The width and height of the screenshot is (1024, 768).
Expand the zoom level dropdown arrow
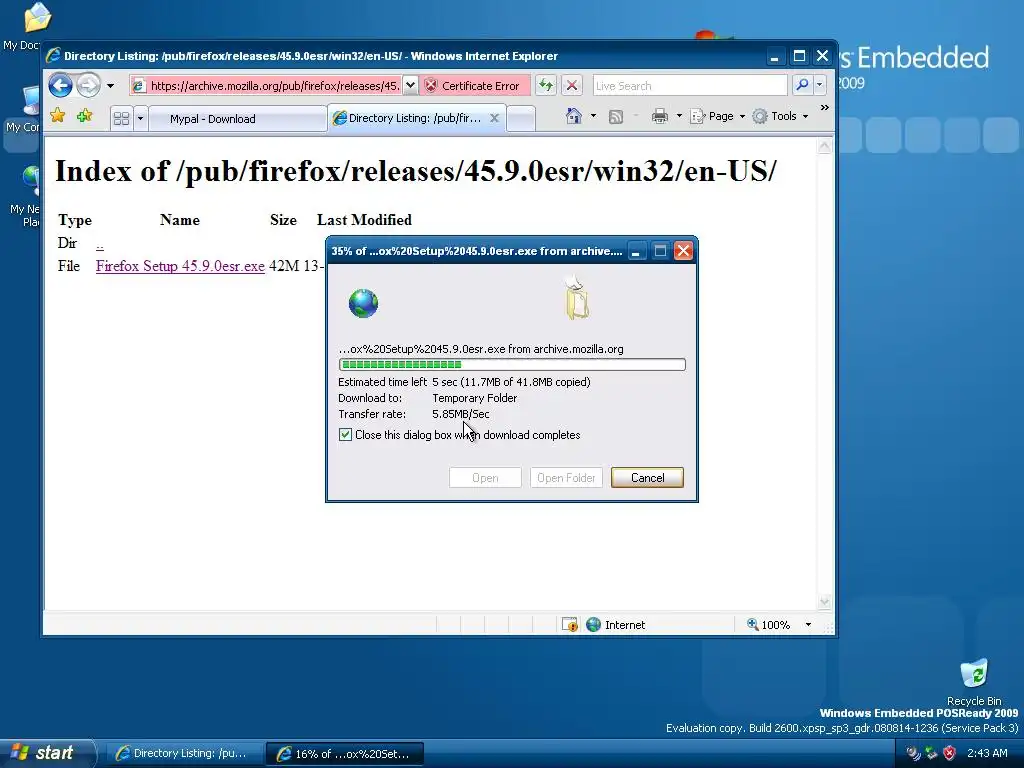click(808, 625)
